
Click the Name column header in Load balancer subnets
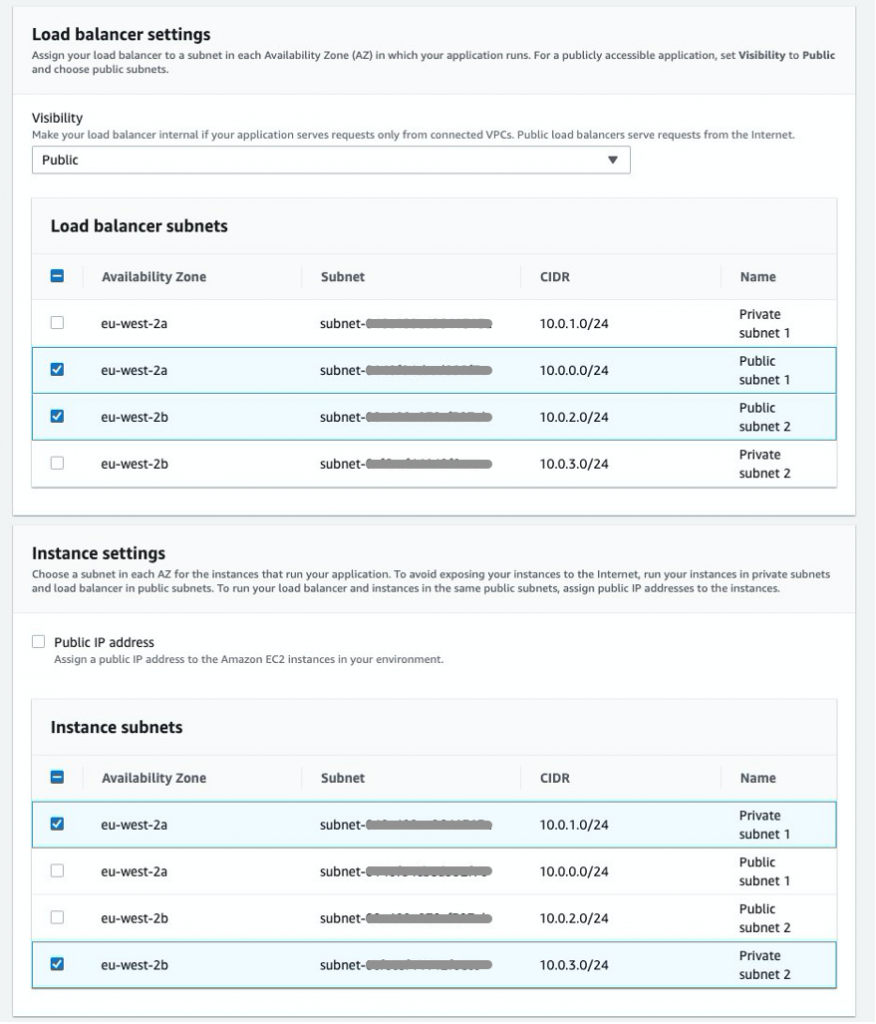(x=756, y=275)
